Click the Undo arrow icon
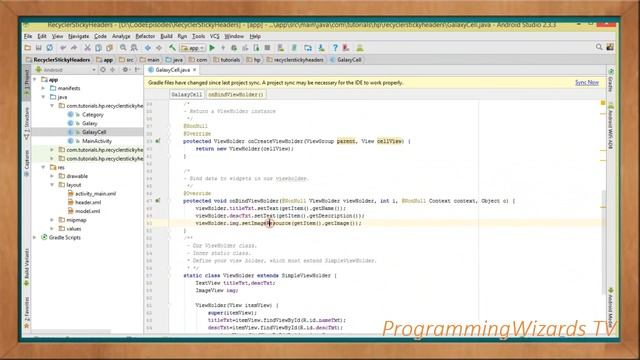 (x=63, y=48)
